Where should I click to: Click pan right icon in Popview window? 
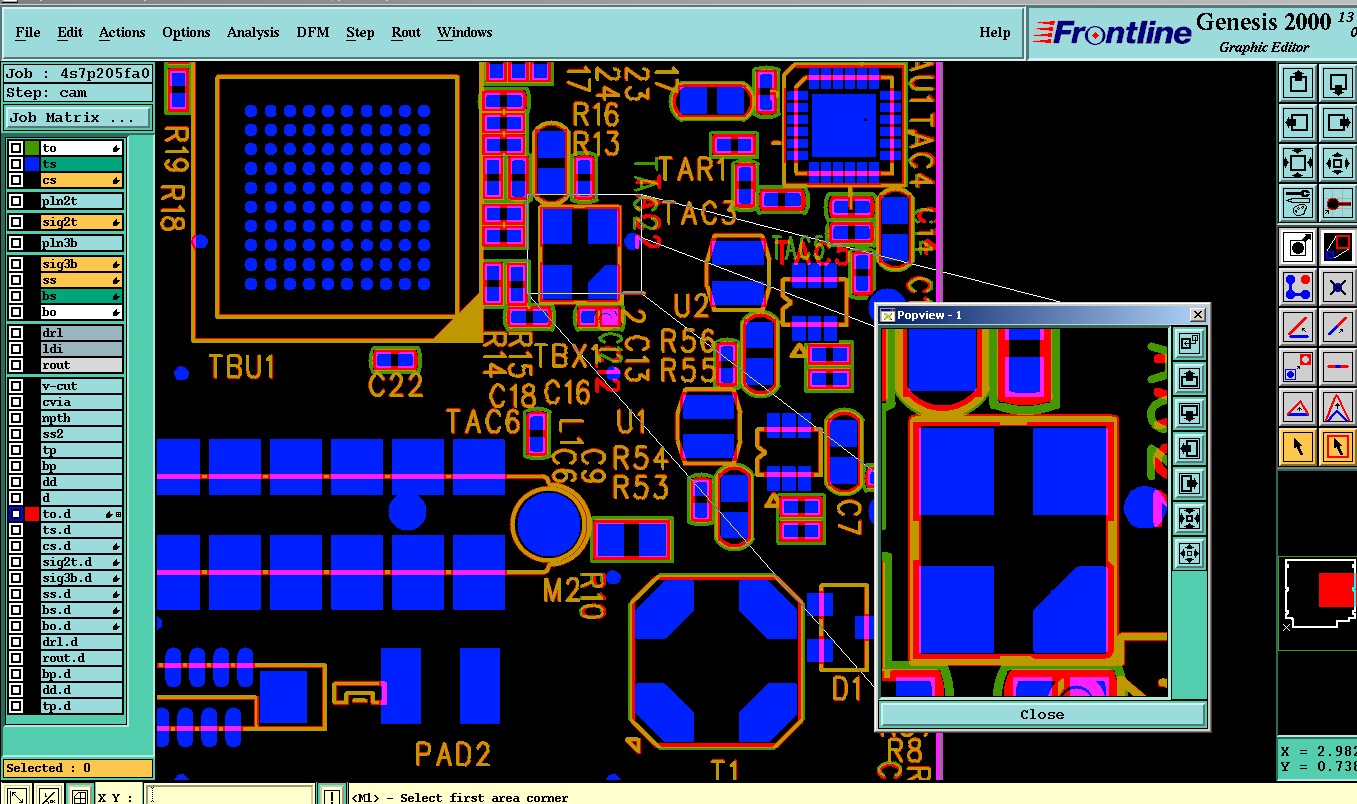tap(1189, 484)
